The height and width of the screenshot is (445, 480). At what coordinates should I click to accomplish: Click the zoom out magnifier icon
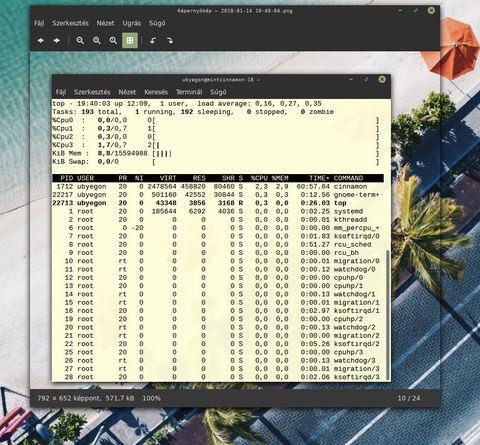pos(97,41)
